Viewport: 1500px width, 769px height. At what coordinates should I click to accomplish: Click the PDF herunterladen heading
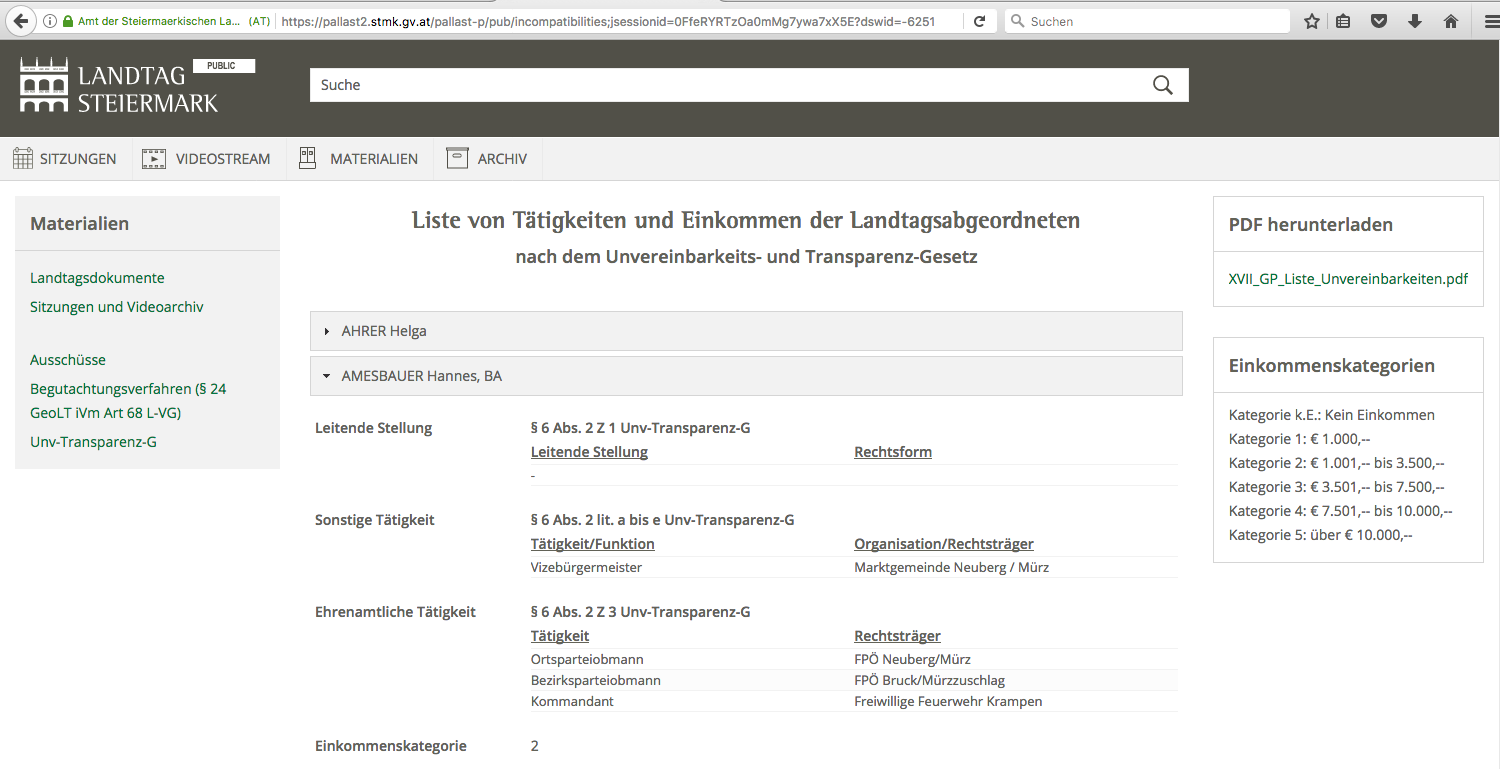click(x=1311, y=225)
